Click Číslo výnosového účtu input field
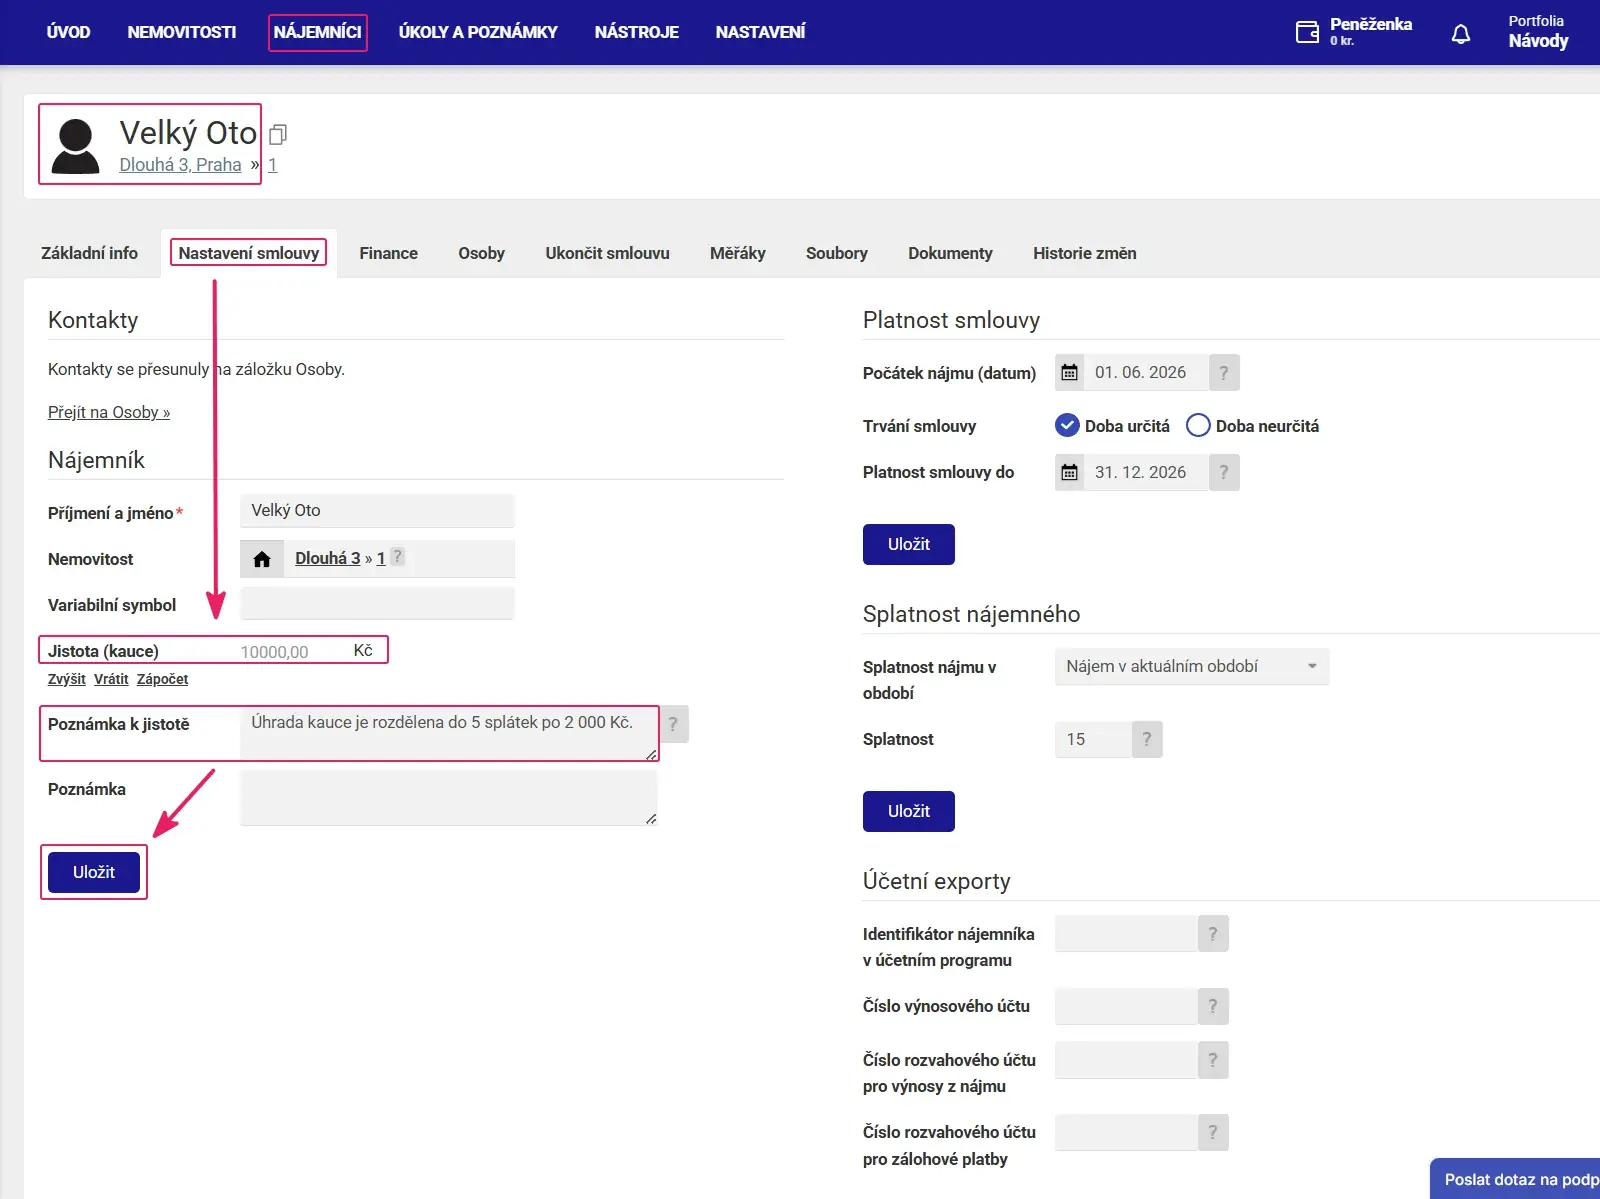This screenshot has width=1600, height=1199. (1126, 1006)
